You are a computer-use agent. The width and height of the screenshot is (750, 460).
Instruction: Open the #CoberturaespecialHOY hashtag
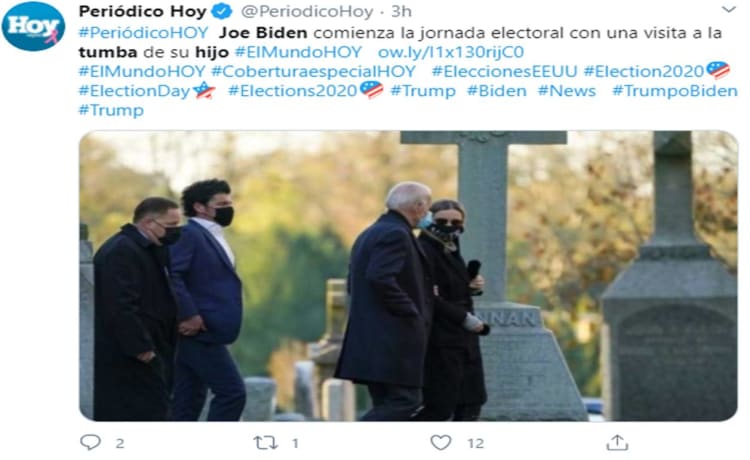[x=313, y=71]
